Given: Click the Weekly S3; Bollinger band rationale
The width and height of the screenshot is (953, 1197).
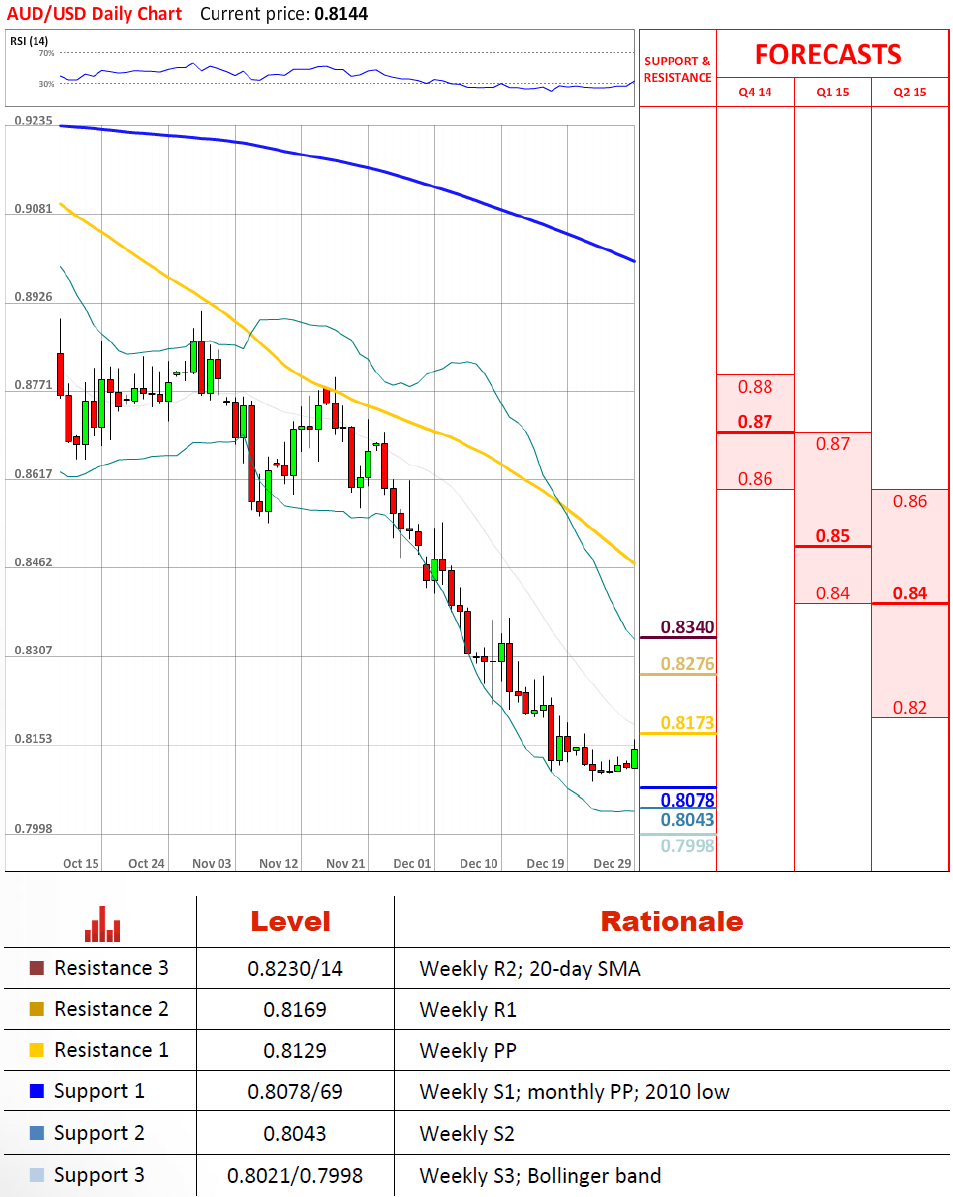Looking at the screenshot, I should (540, 1176).
